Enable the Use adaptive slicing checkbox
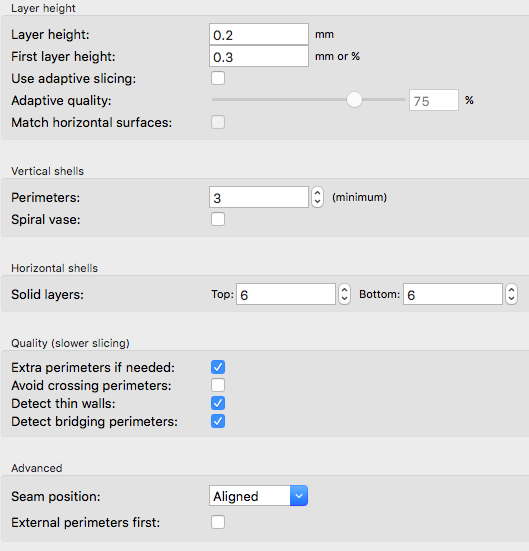529x551 pixels. (x=218, y=78)
